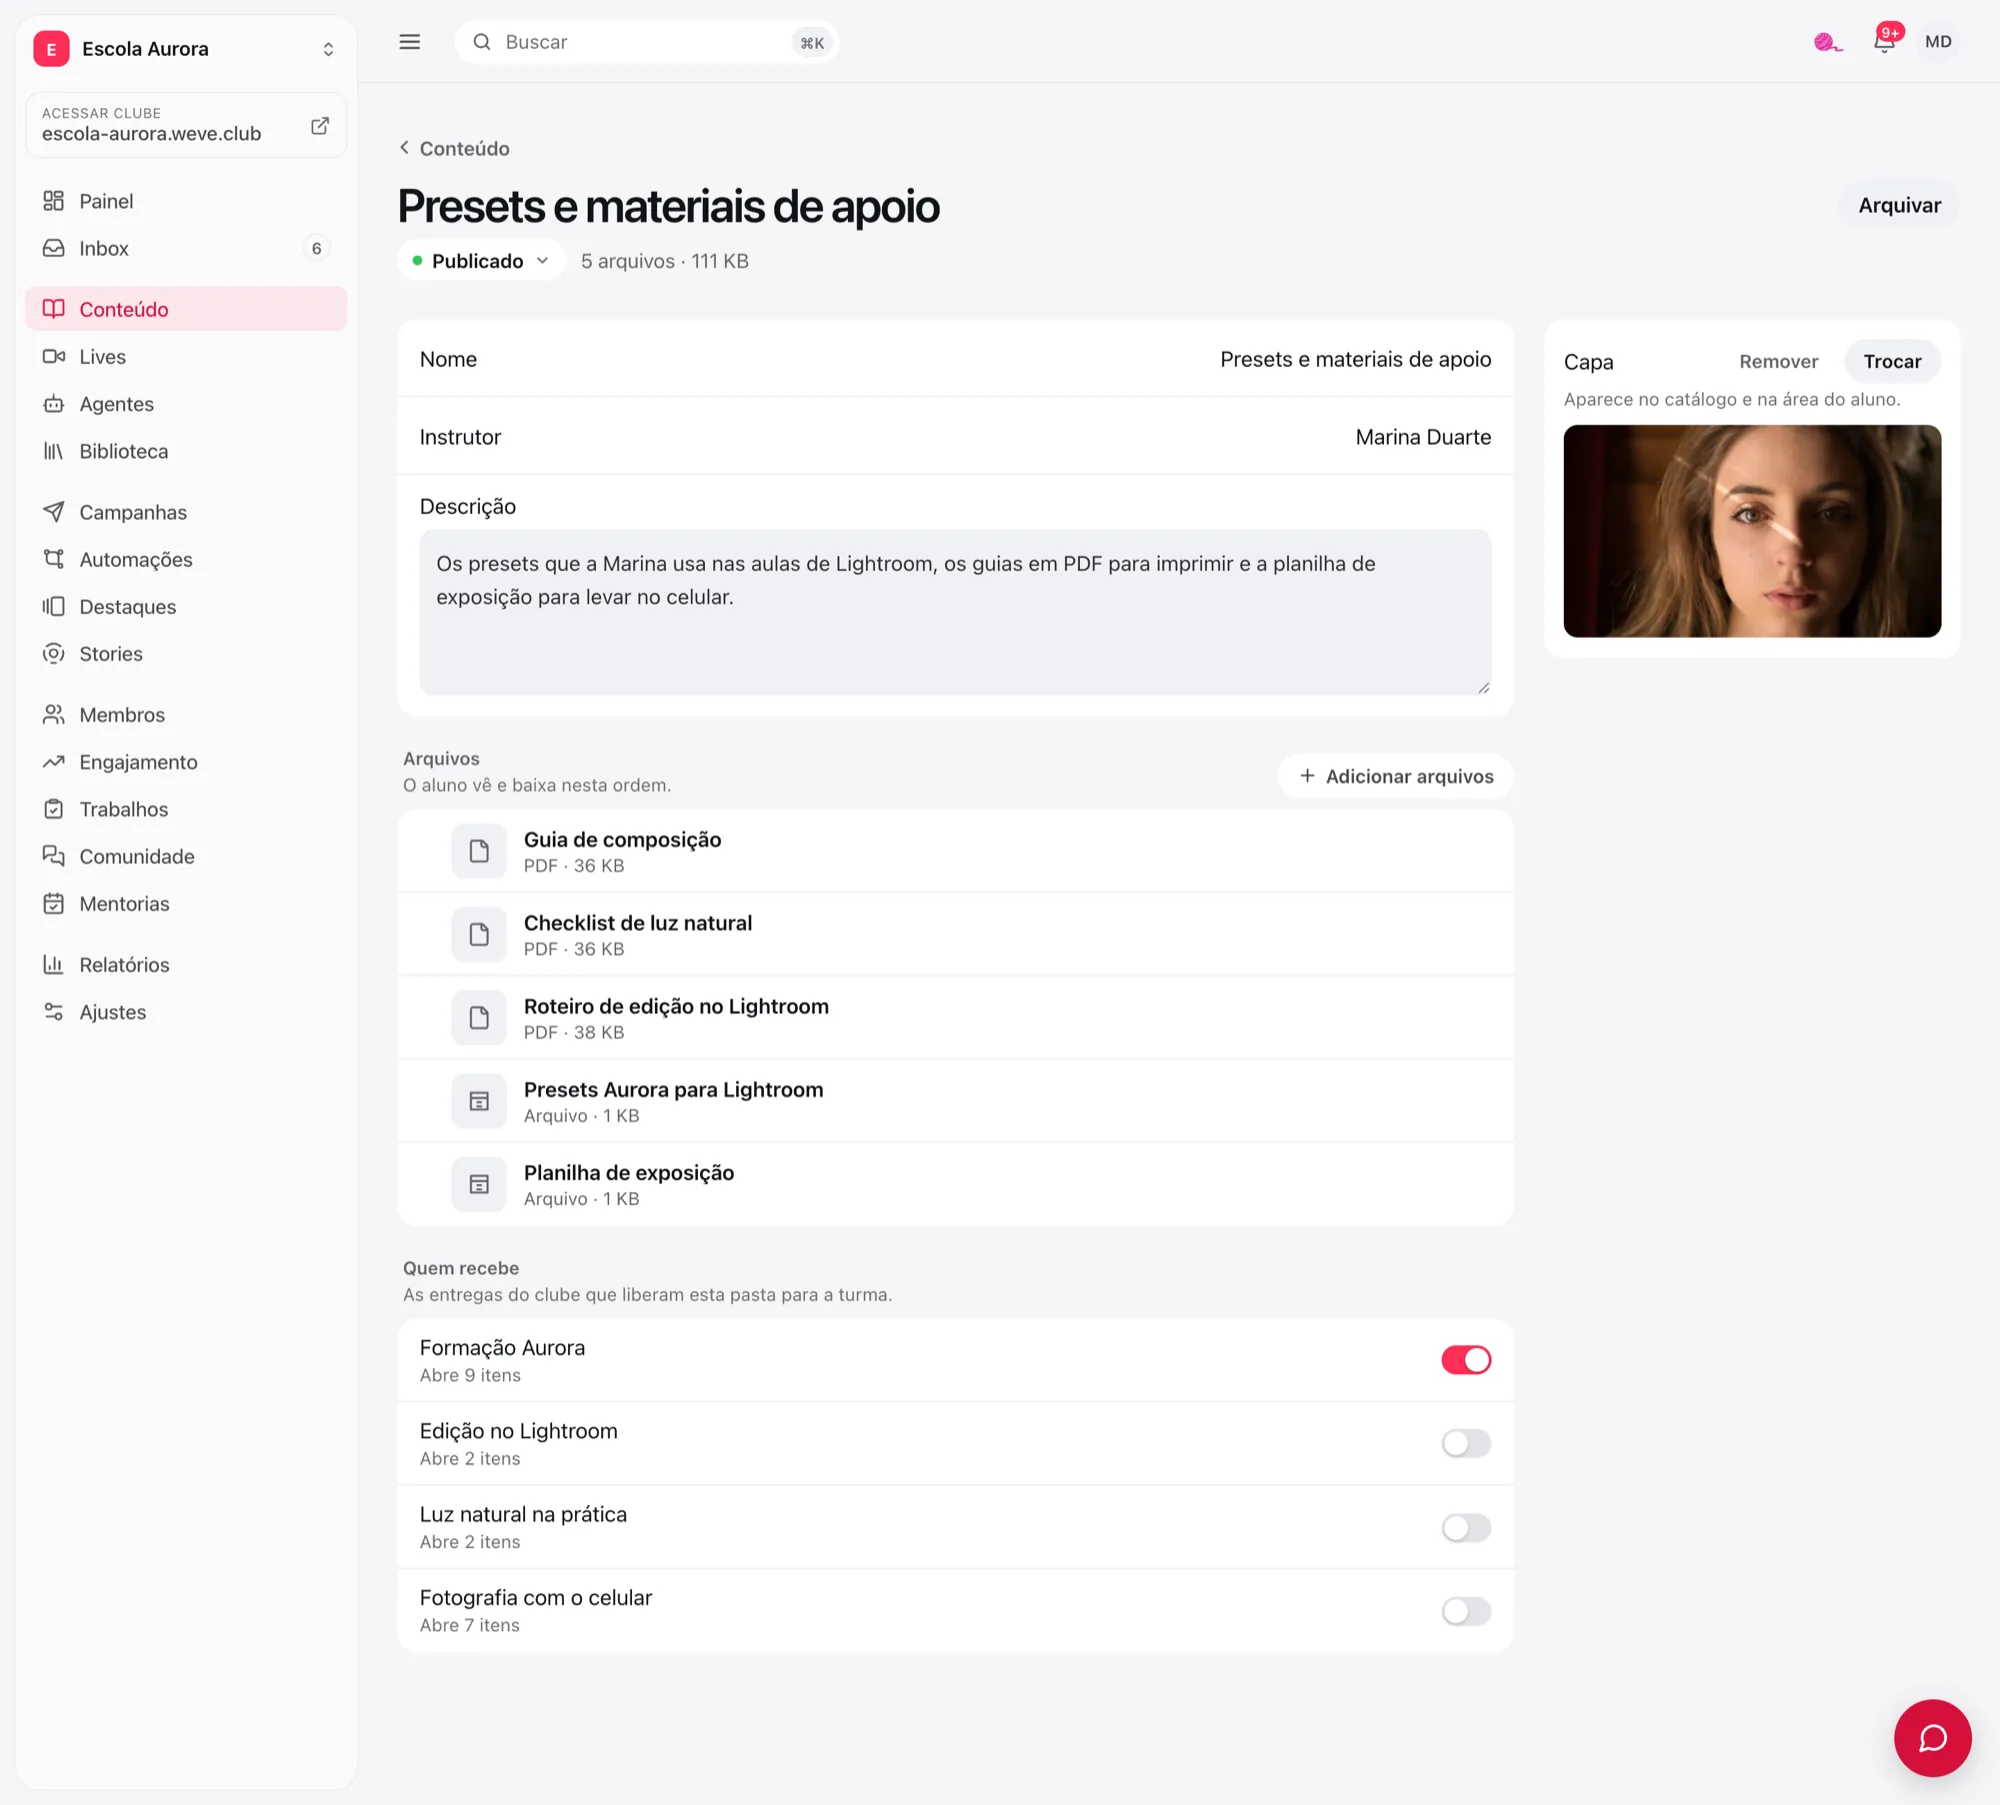Open Agentes in the sidebar
Viewport: 2000px width, 1805px height.
point(186,403)
